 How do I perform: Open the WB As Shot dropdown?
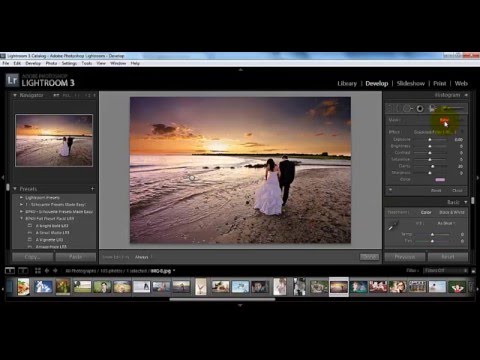446,223
